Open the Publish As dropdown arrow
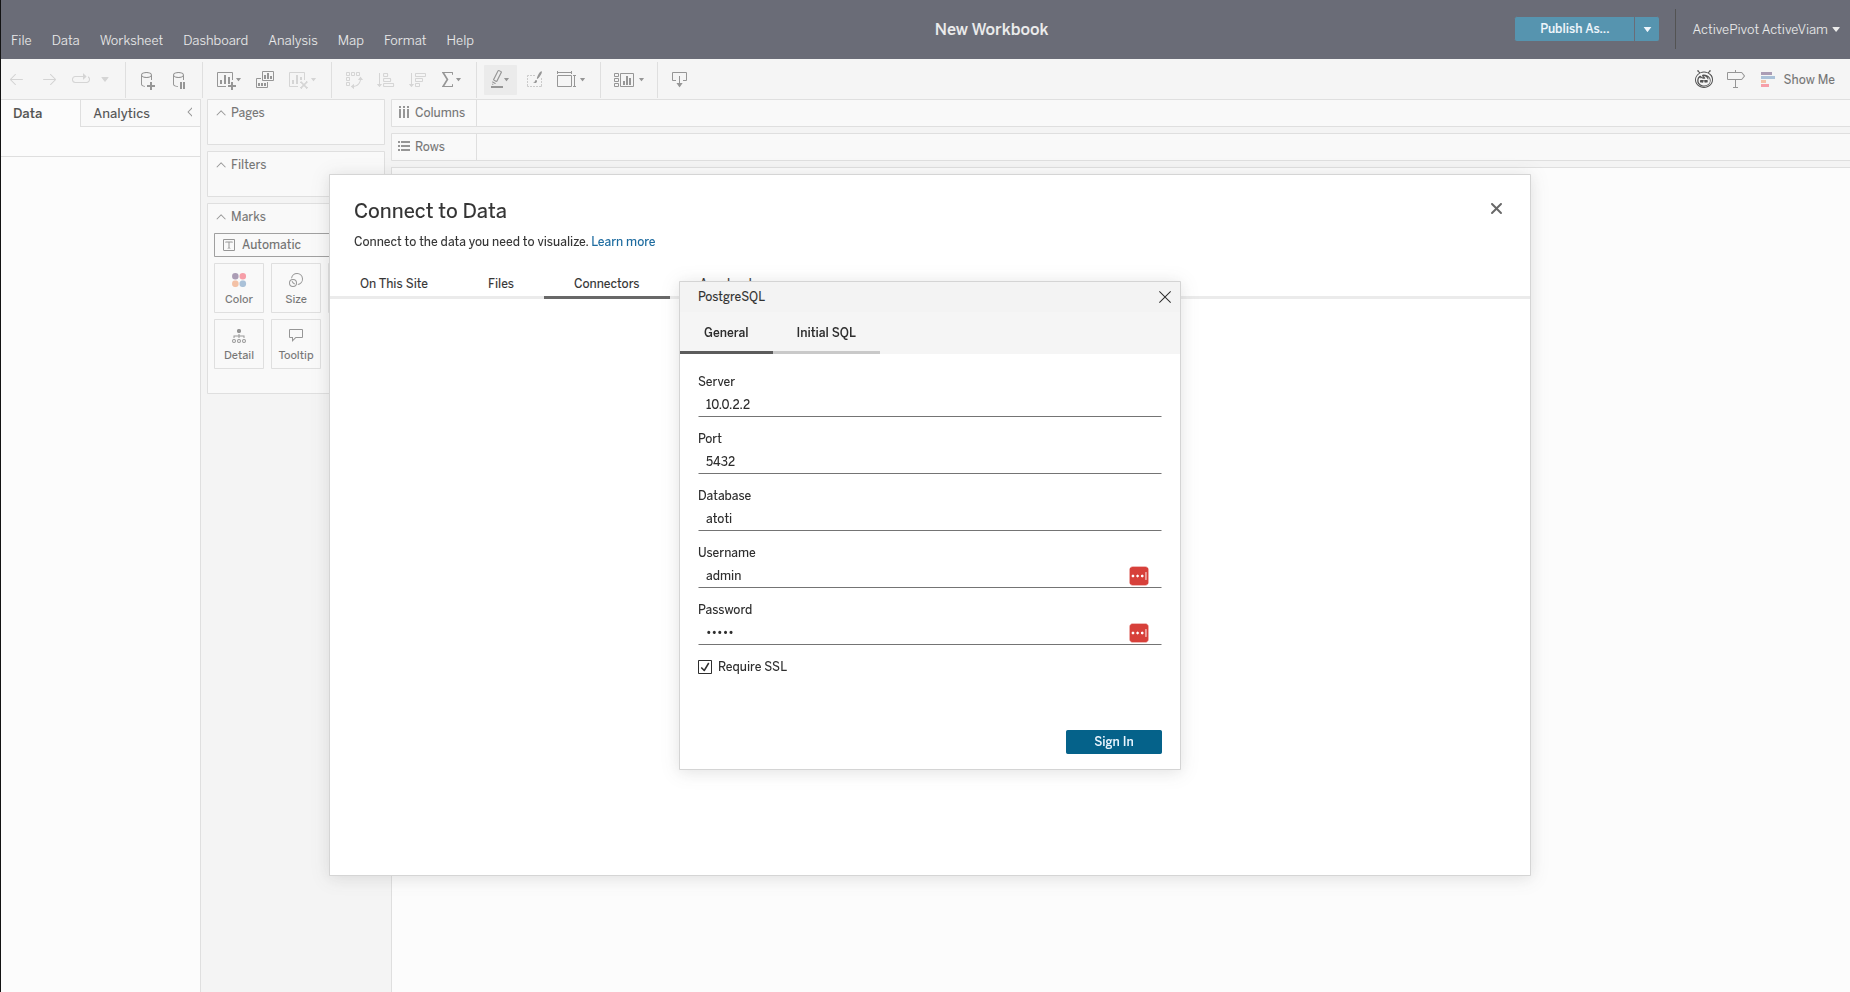 (x=1647, y=29)
